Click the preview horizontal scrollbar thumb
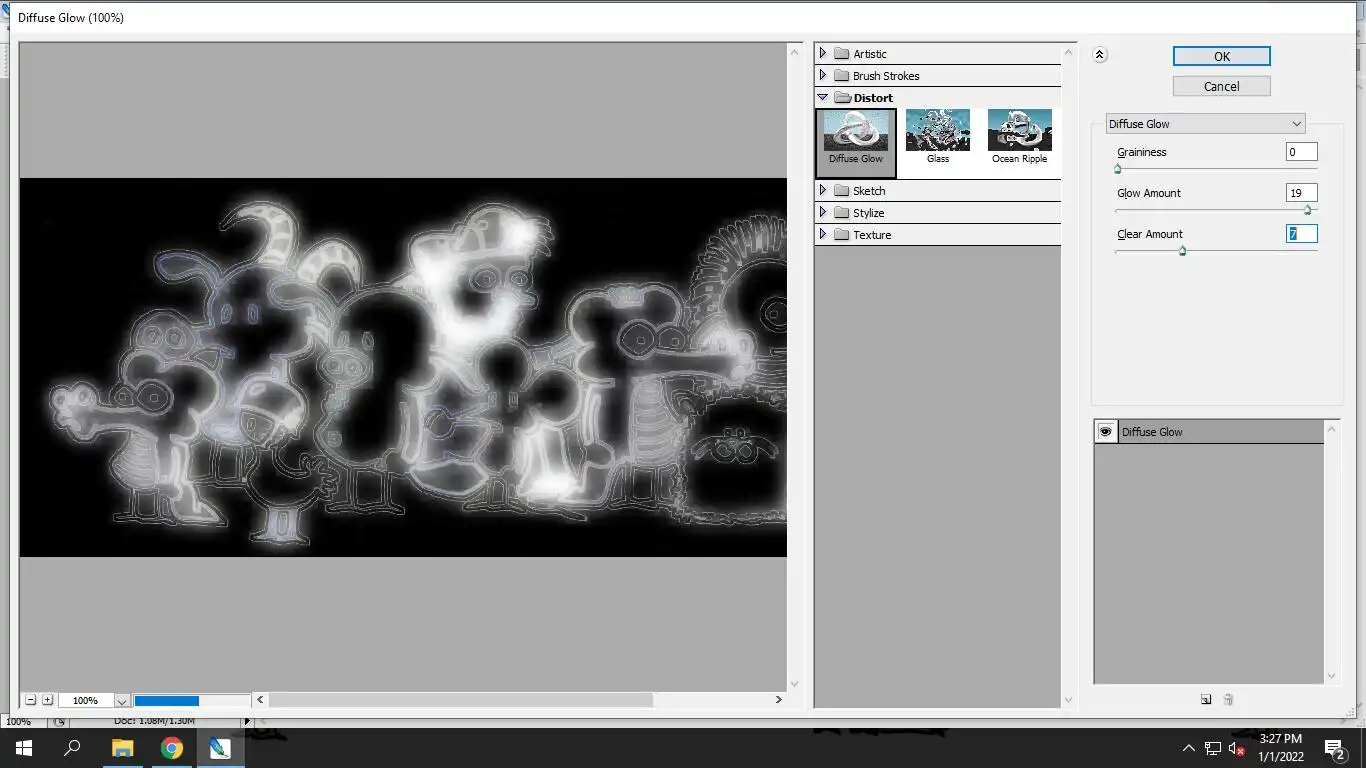 pyautogui.click(x=461, y=700)
